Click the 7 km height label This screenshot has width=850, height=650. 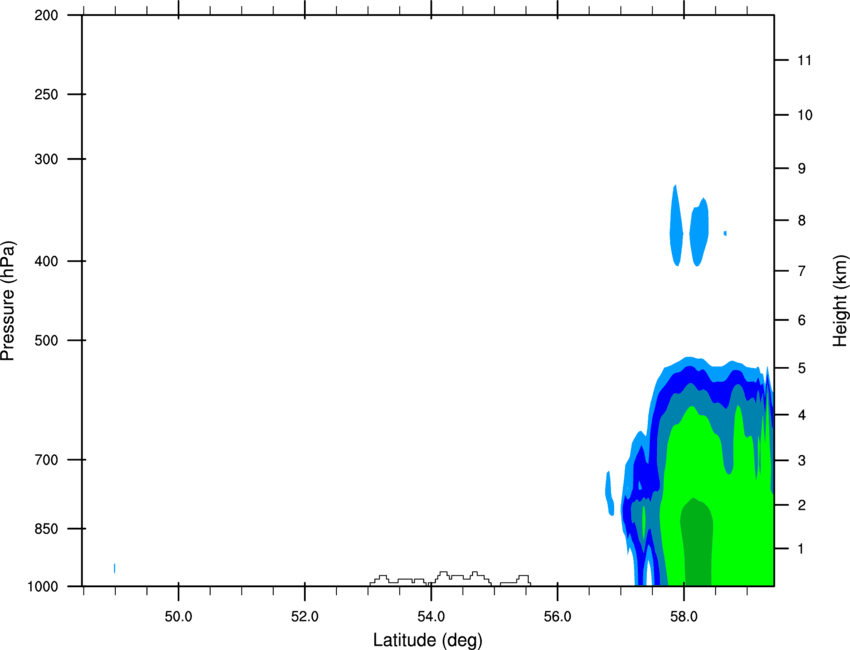[802, 271]
